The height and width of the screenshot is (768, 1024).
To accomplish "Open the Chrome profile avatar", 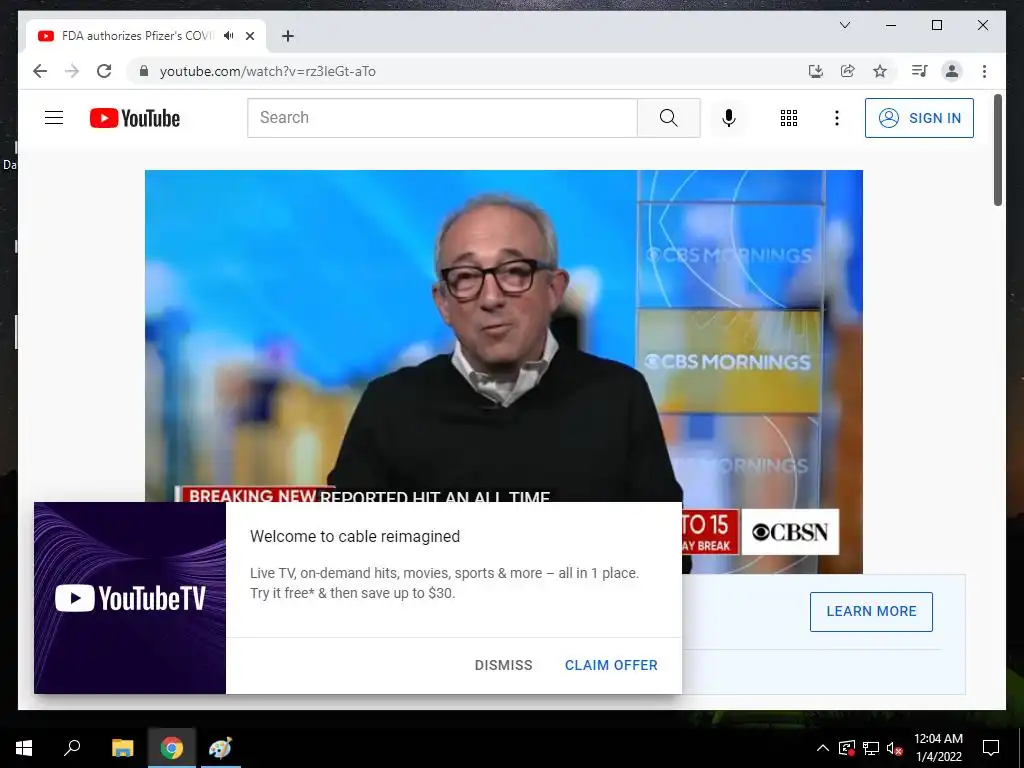I will (952, 71).
